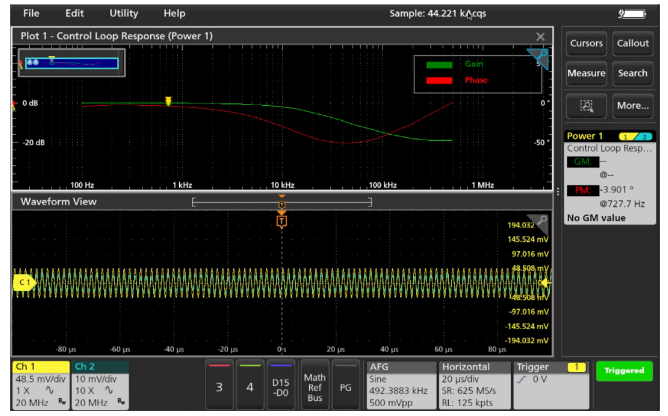Close Plot 1 Control Loop Response
Image resolution: width=668 pixels, height=416 pixels.
tap(540, 37)
